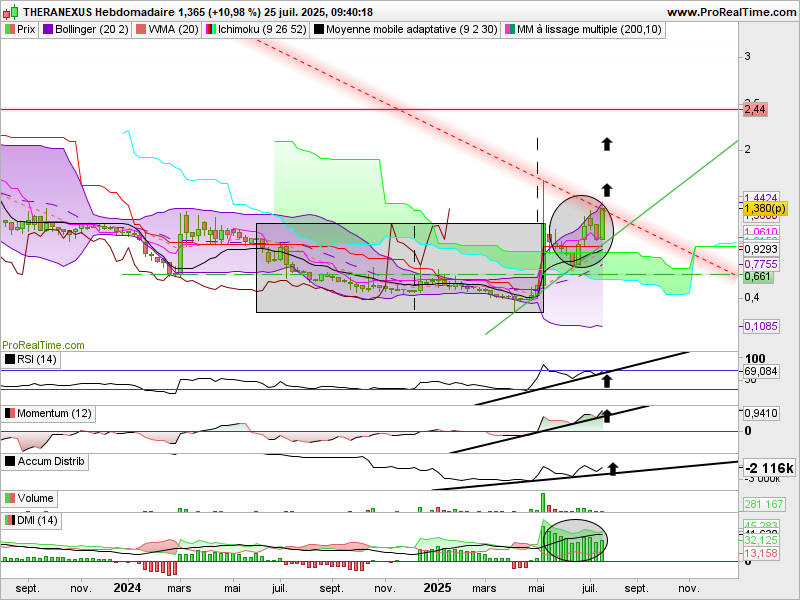Click the purple 0,7755 value tag
The width and height of the screenshot is (800, 600).
point(761,264)
